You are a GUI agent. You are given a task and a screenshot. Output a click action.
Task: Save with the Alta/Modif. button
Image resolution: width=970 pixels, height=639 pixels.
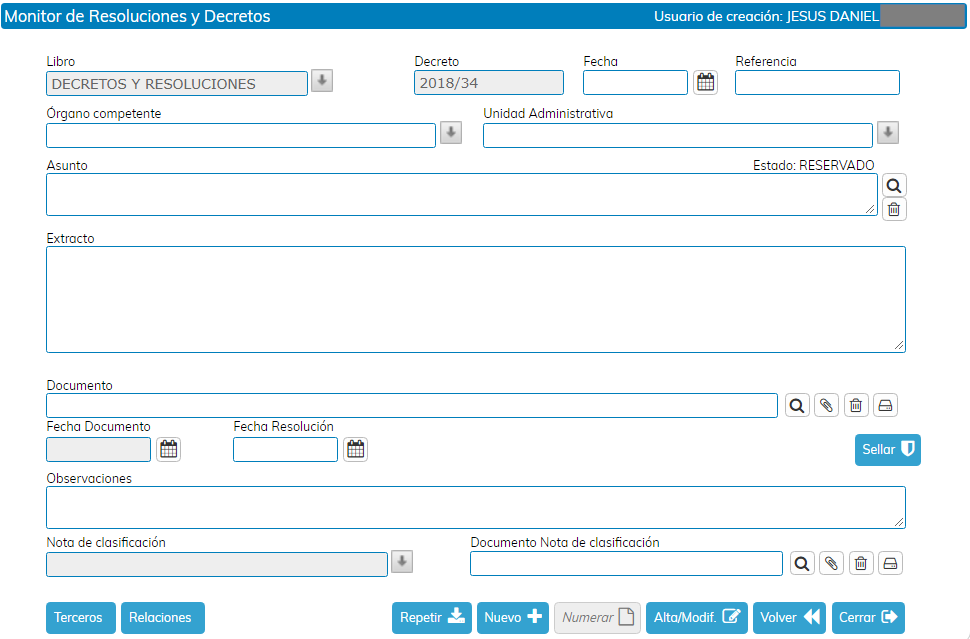point(697,618)
